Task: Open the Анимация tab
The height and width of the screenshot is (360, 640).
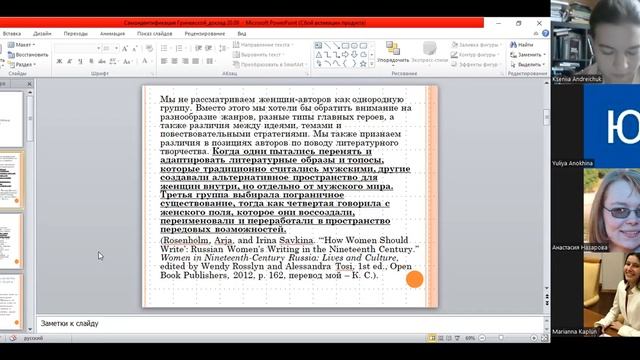Action: (x=112, y=33)
